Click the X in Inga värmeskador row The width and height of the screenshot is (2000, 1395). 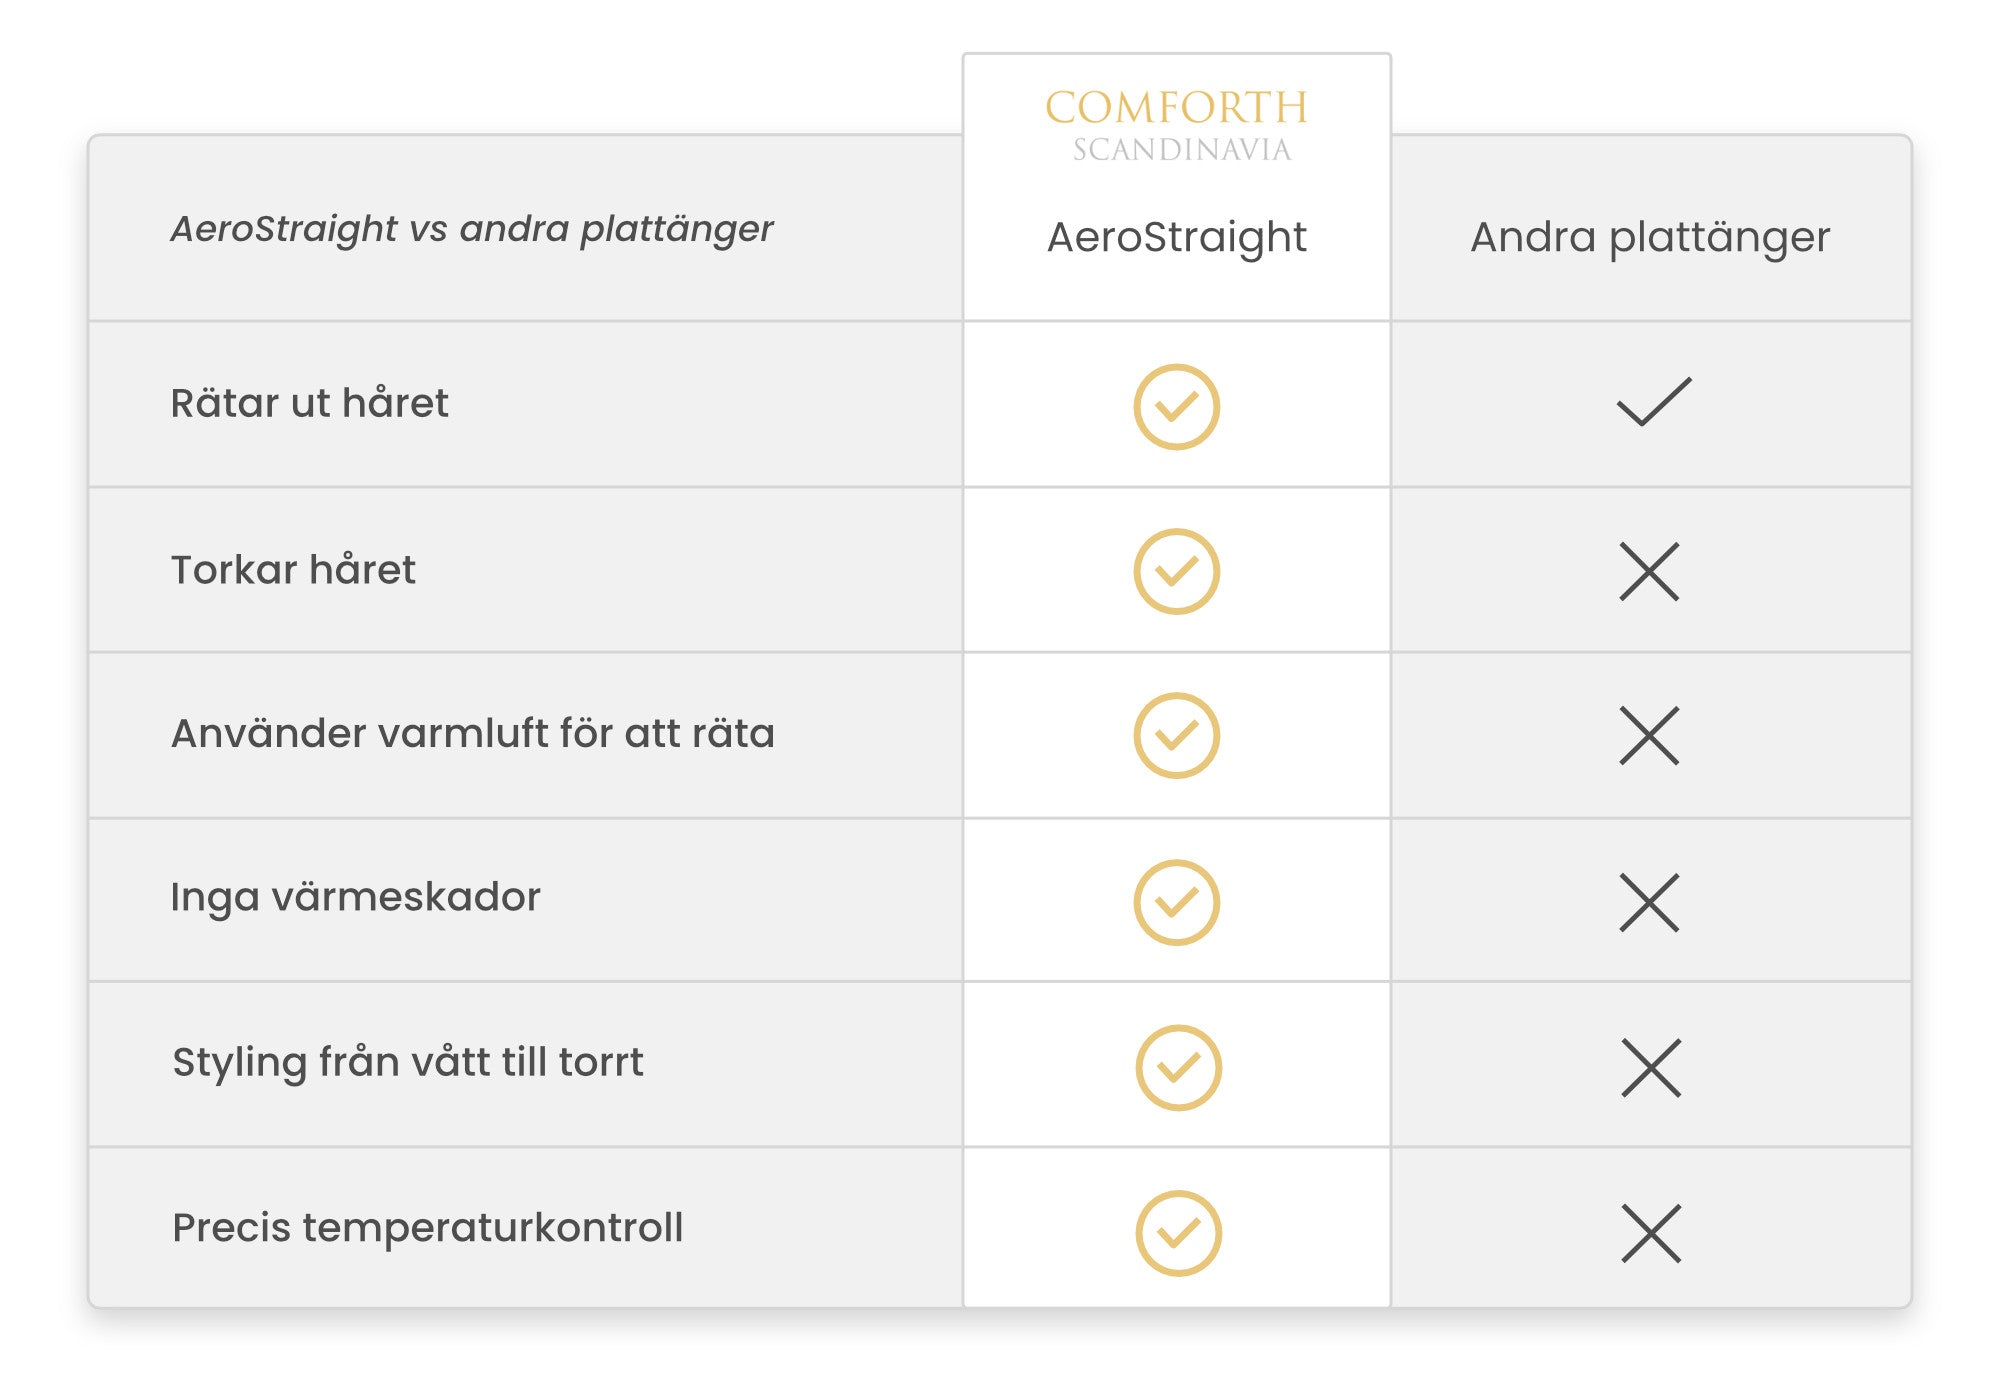1649,902
